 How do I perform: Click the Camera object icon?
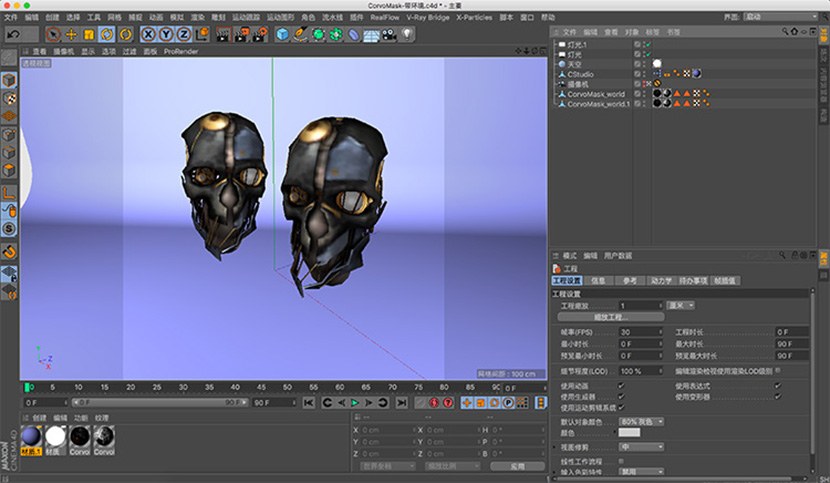click(x=389, y=34)
